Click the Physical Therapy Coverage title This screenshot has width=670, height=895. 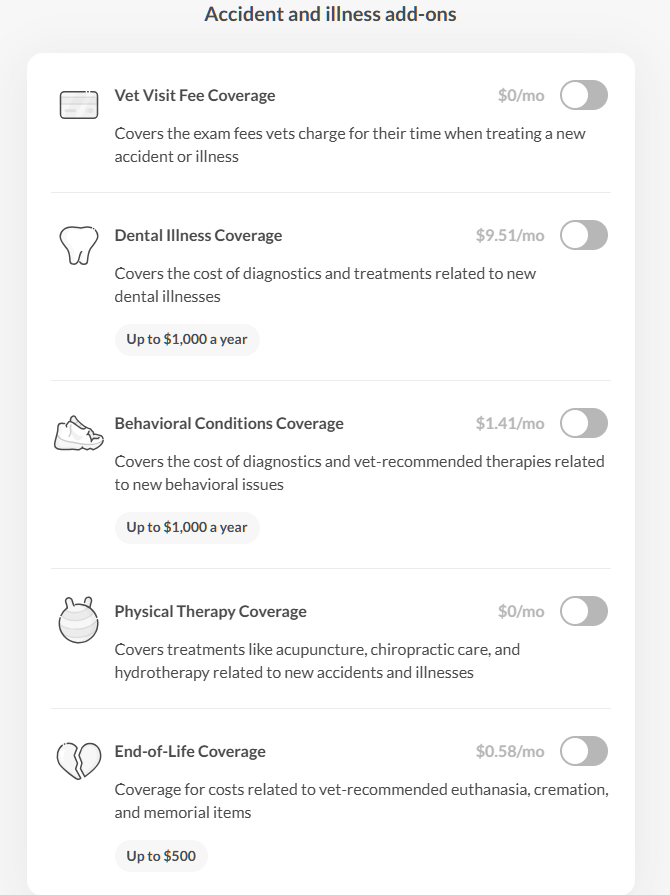[x=210, y=611]
